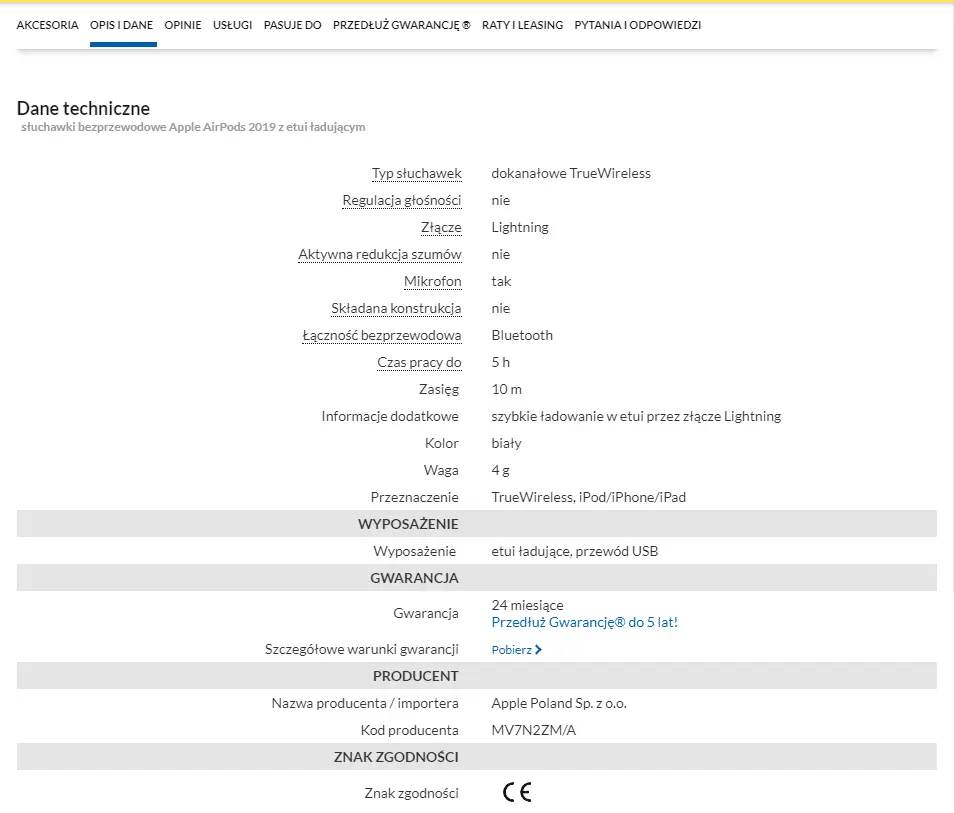Click the 'MV7N2ZM/A' manufacturer code

tap(534, 730)
